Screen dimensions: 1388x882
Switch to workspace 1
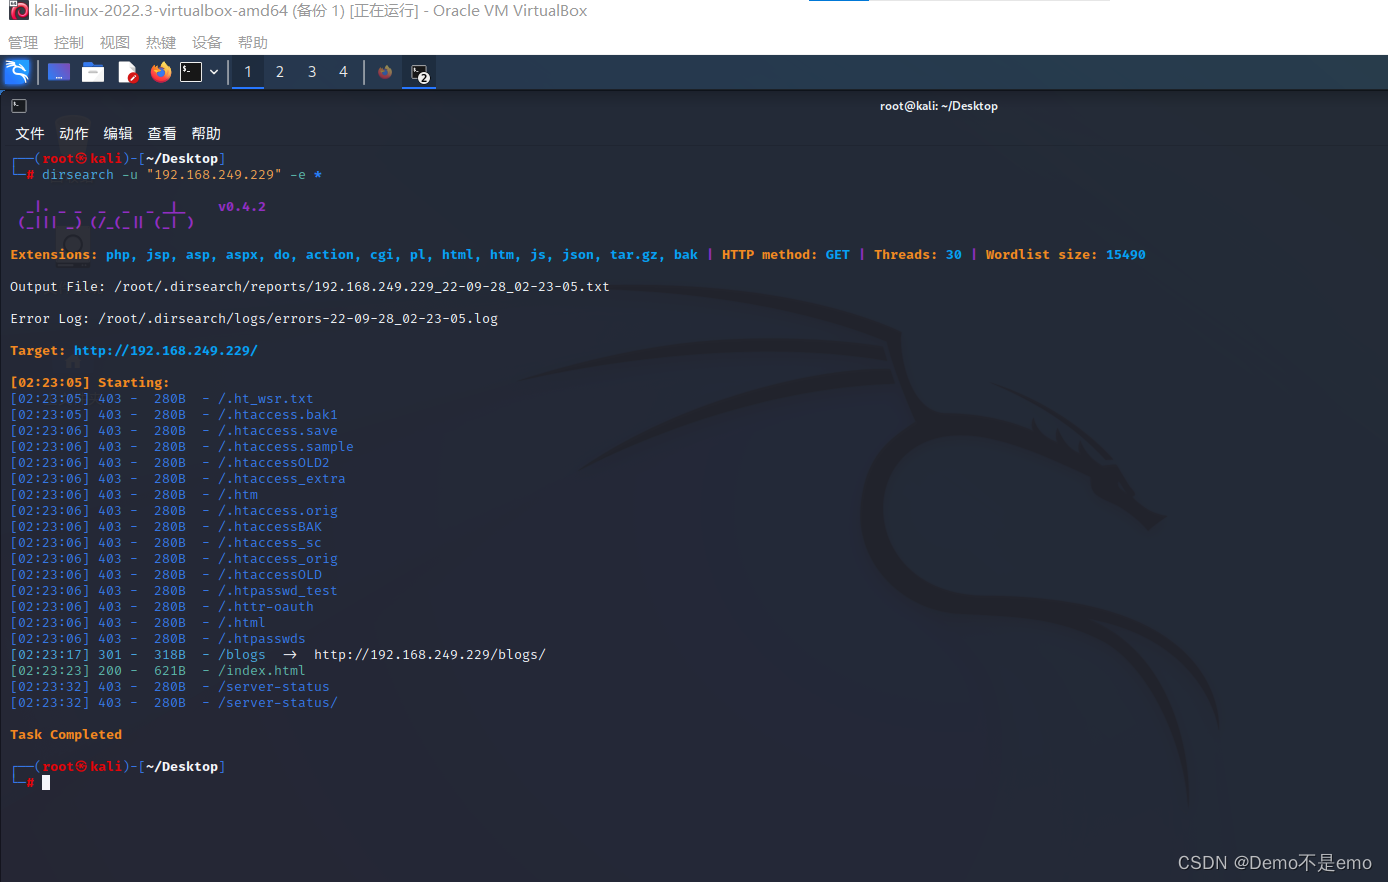(x=248, y=72)
